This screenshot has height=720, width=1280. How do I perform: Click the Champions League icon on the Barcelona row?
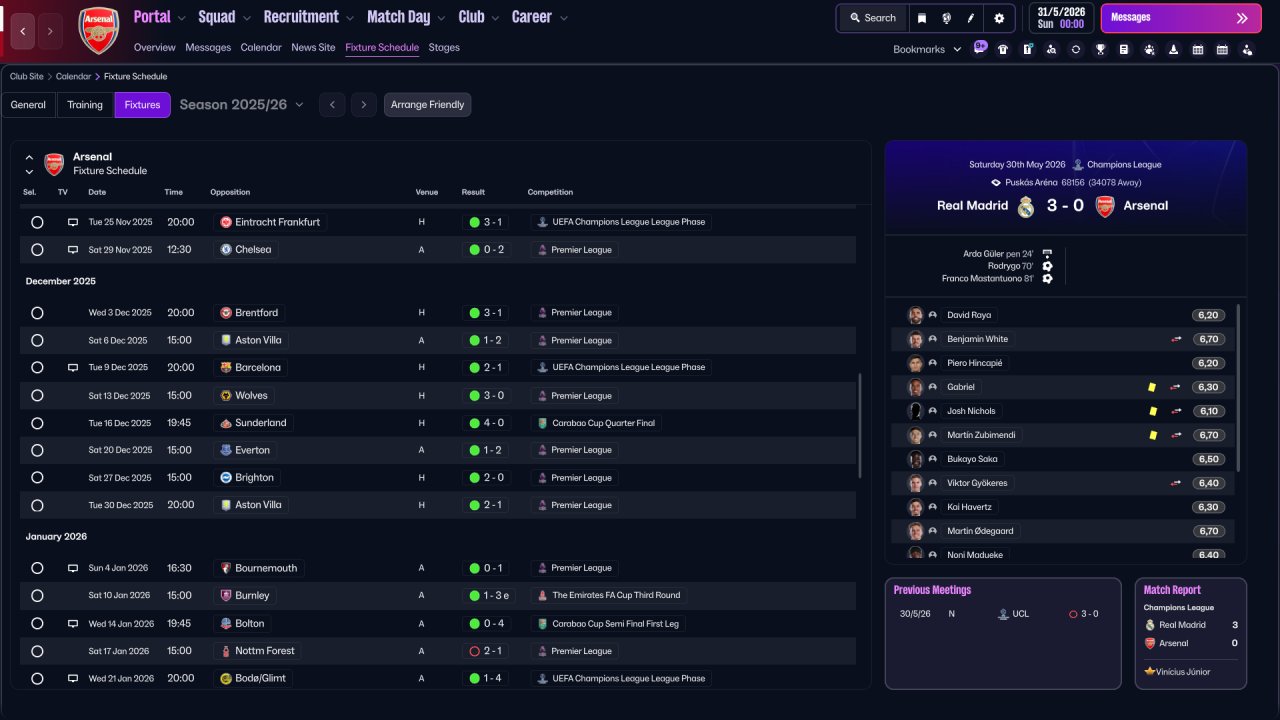tap(542, 368)
